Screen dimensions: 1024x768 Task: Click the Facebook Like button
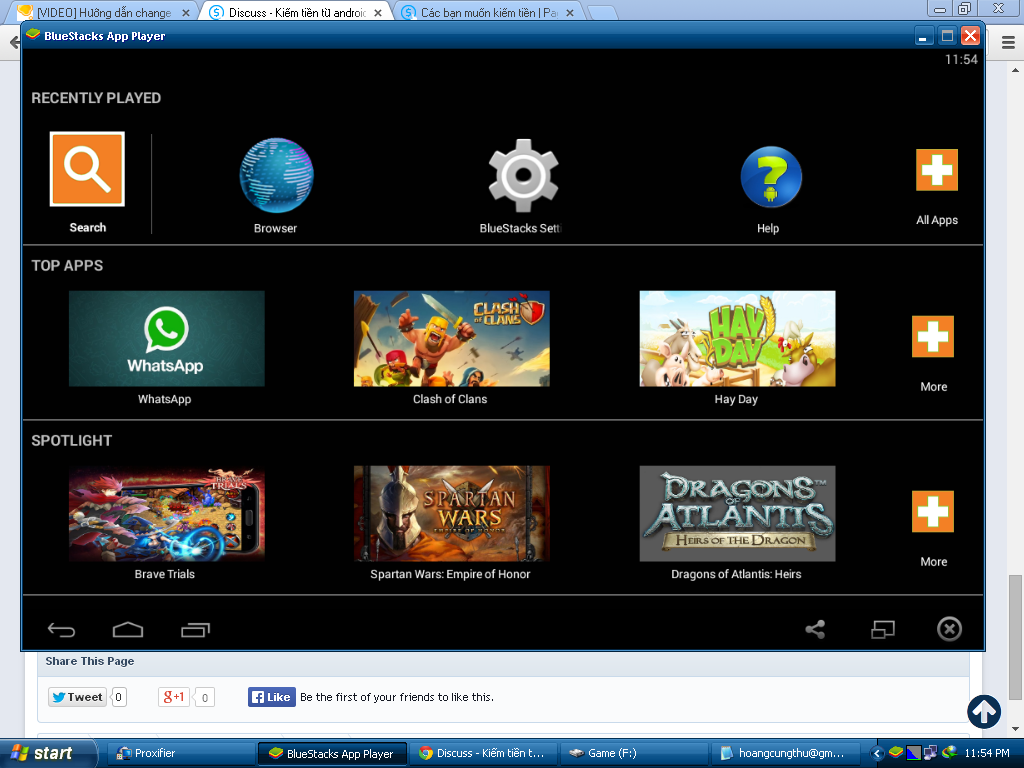[272, 697]
